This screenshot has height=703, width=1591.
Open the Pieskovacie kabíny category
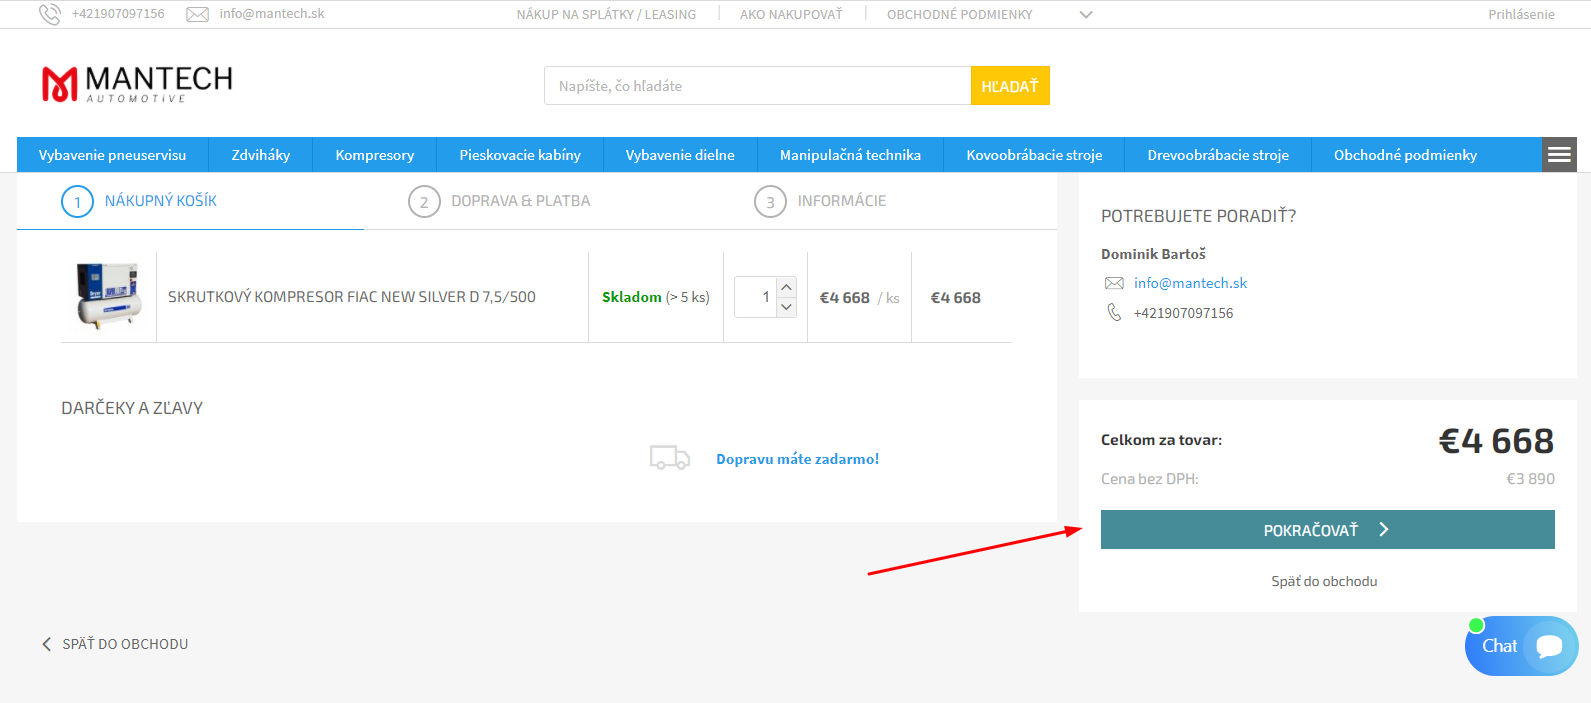point(520,155)
